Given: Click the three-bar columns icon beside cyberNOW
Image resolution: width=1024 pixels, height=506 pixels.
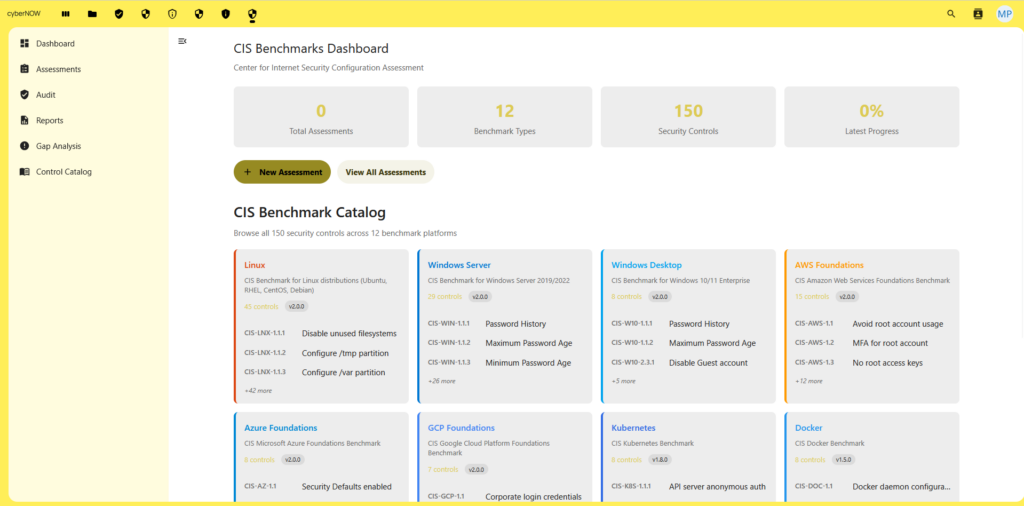Looking at the screenshot, I should coord(66,14).
